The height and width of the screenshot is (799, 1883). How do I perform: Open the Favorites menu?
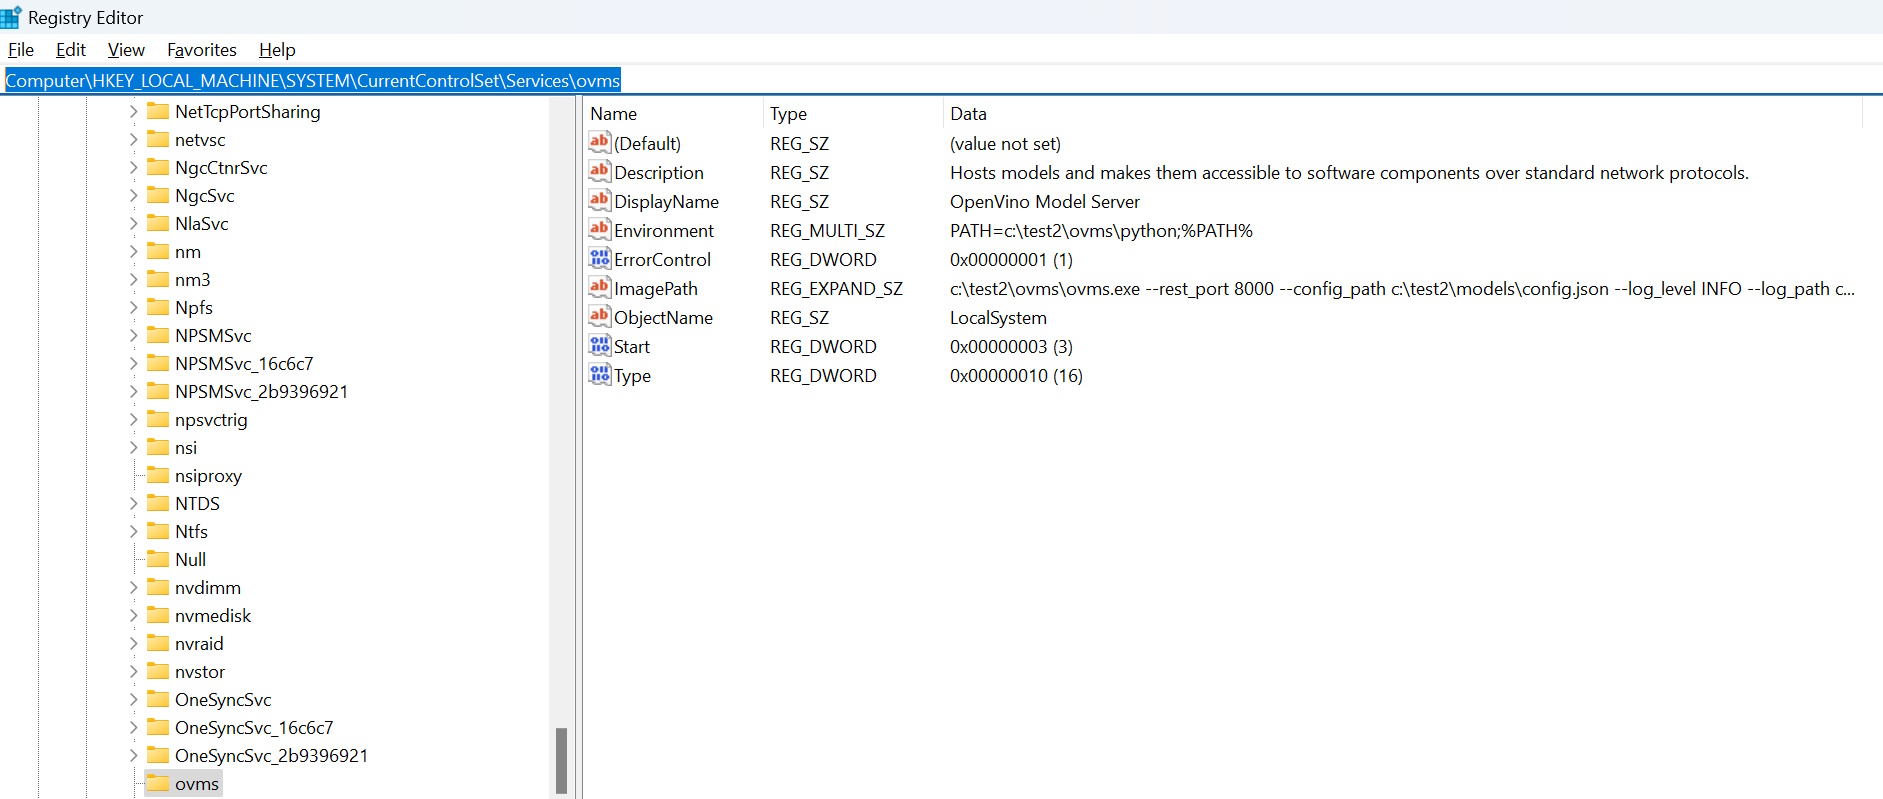point(201,50)
